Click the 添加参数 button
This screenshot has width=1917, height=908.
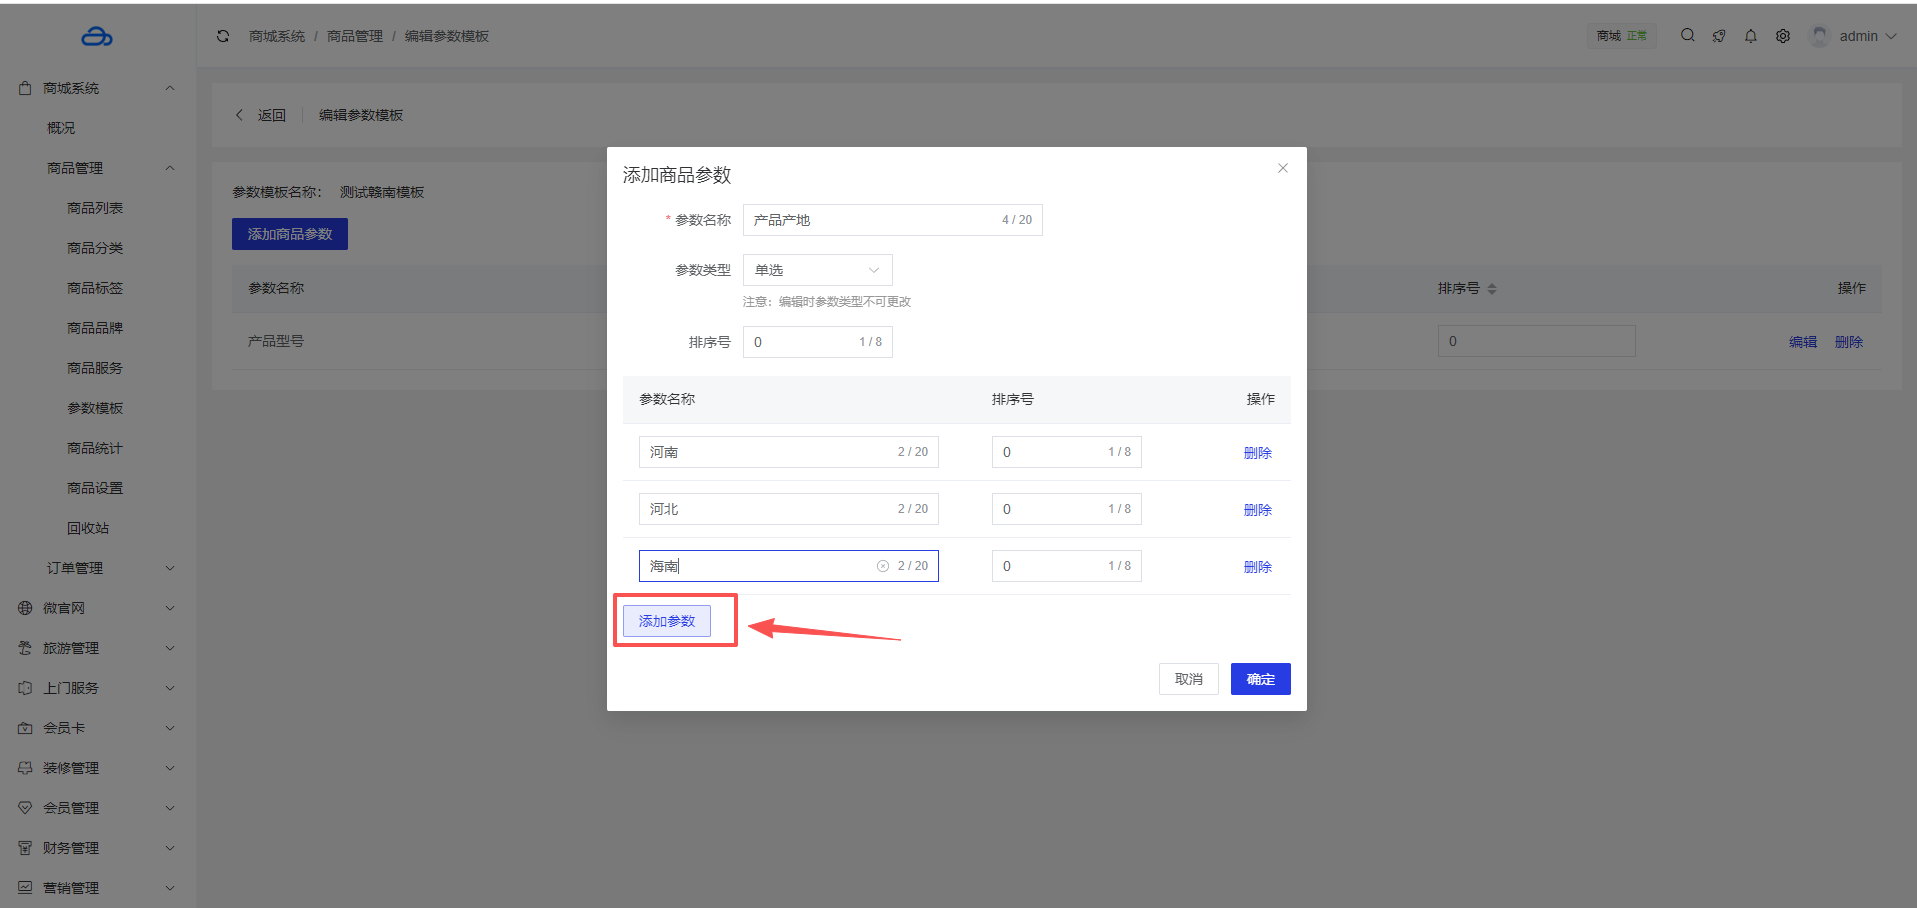click(667, 621)
